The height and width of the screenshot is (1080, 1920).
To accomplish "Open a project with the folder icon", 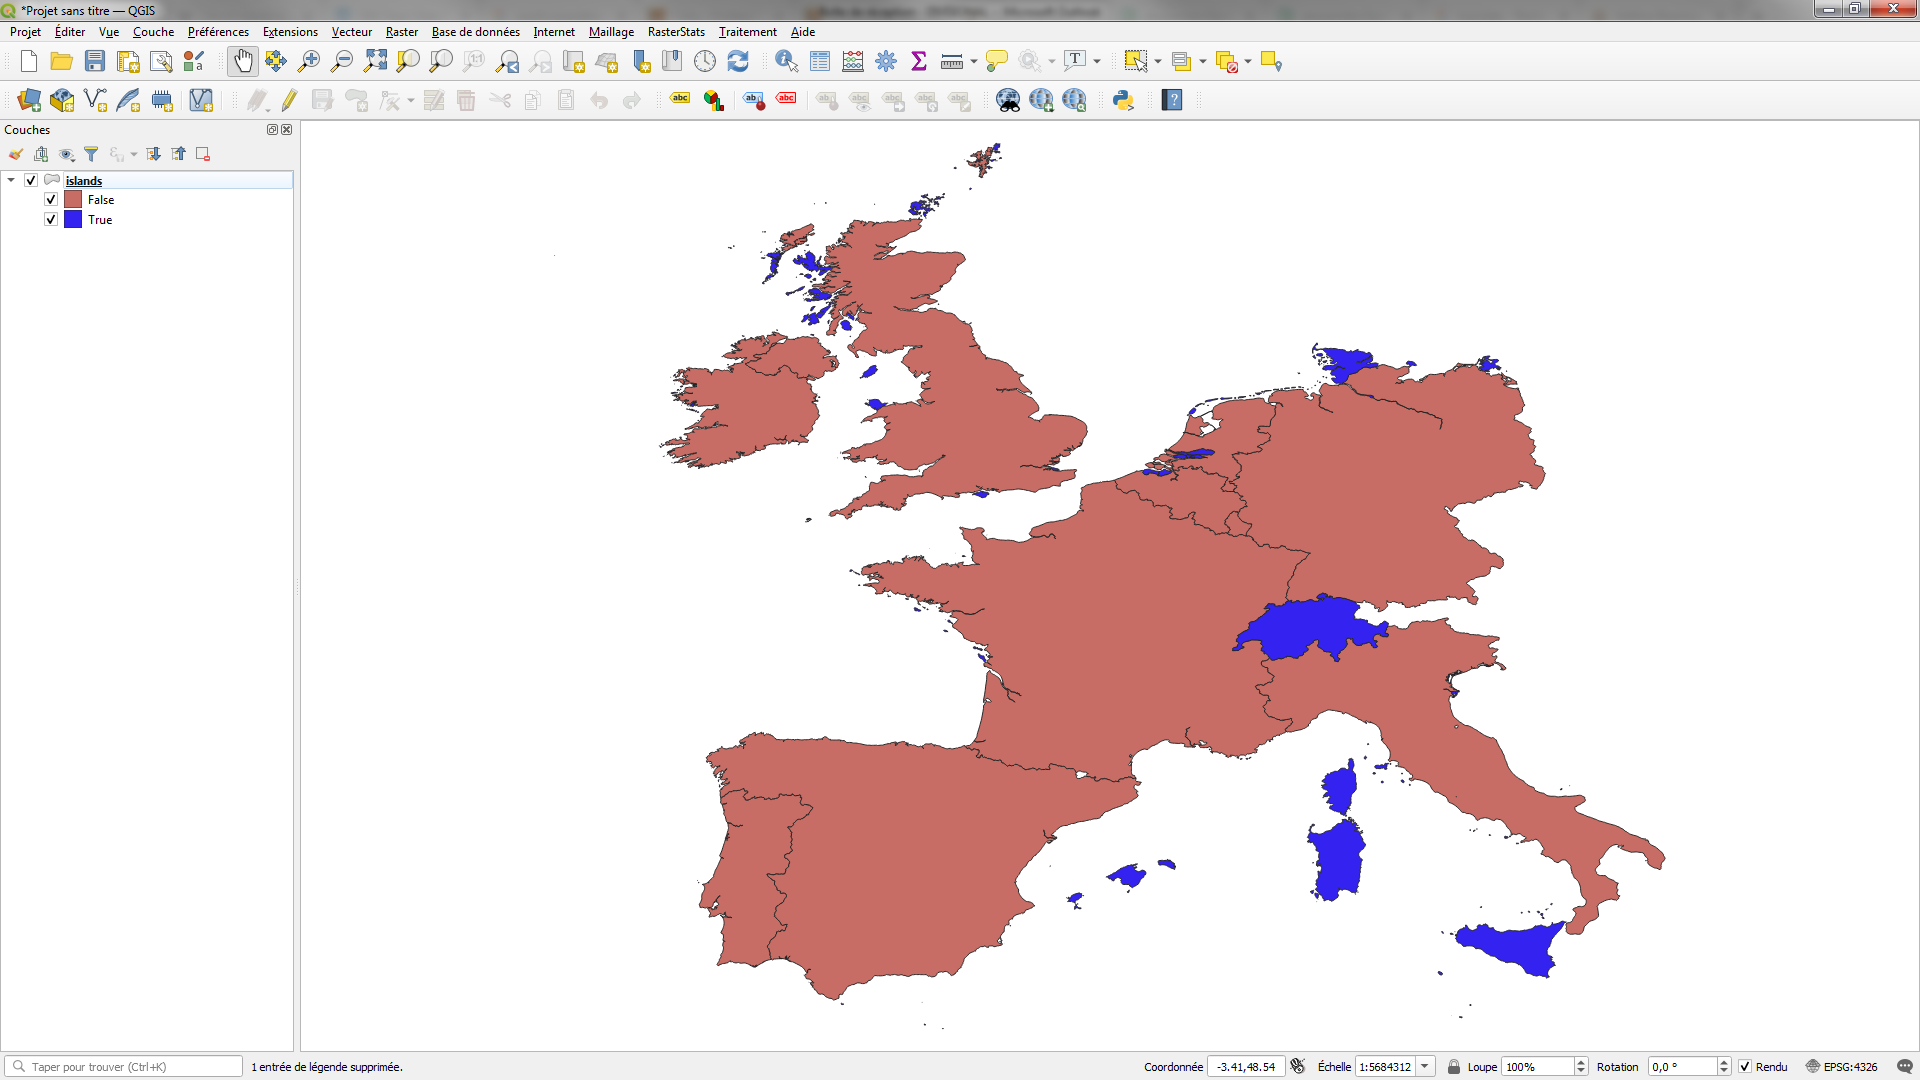I will 62,62.
